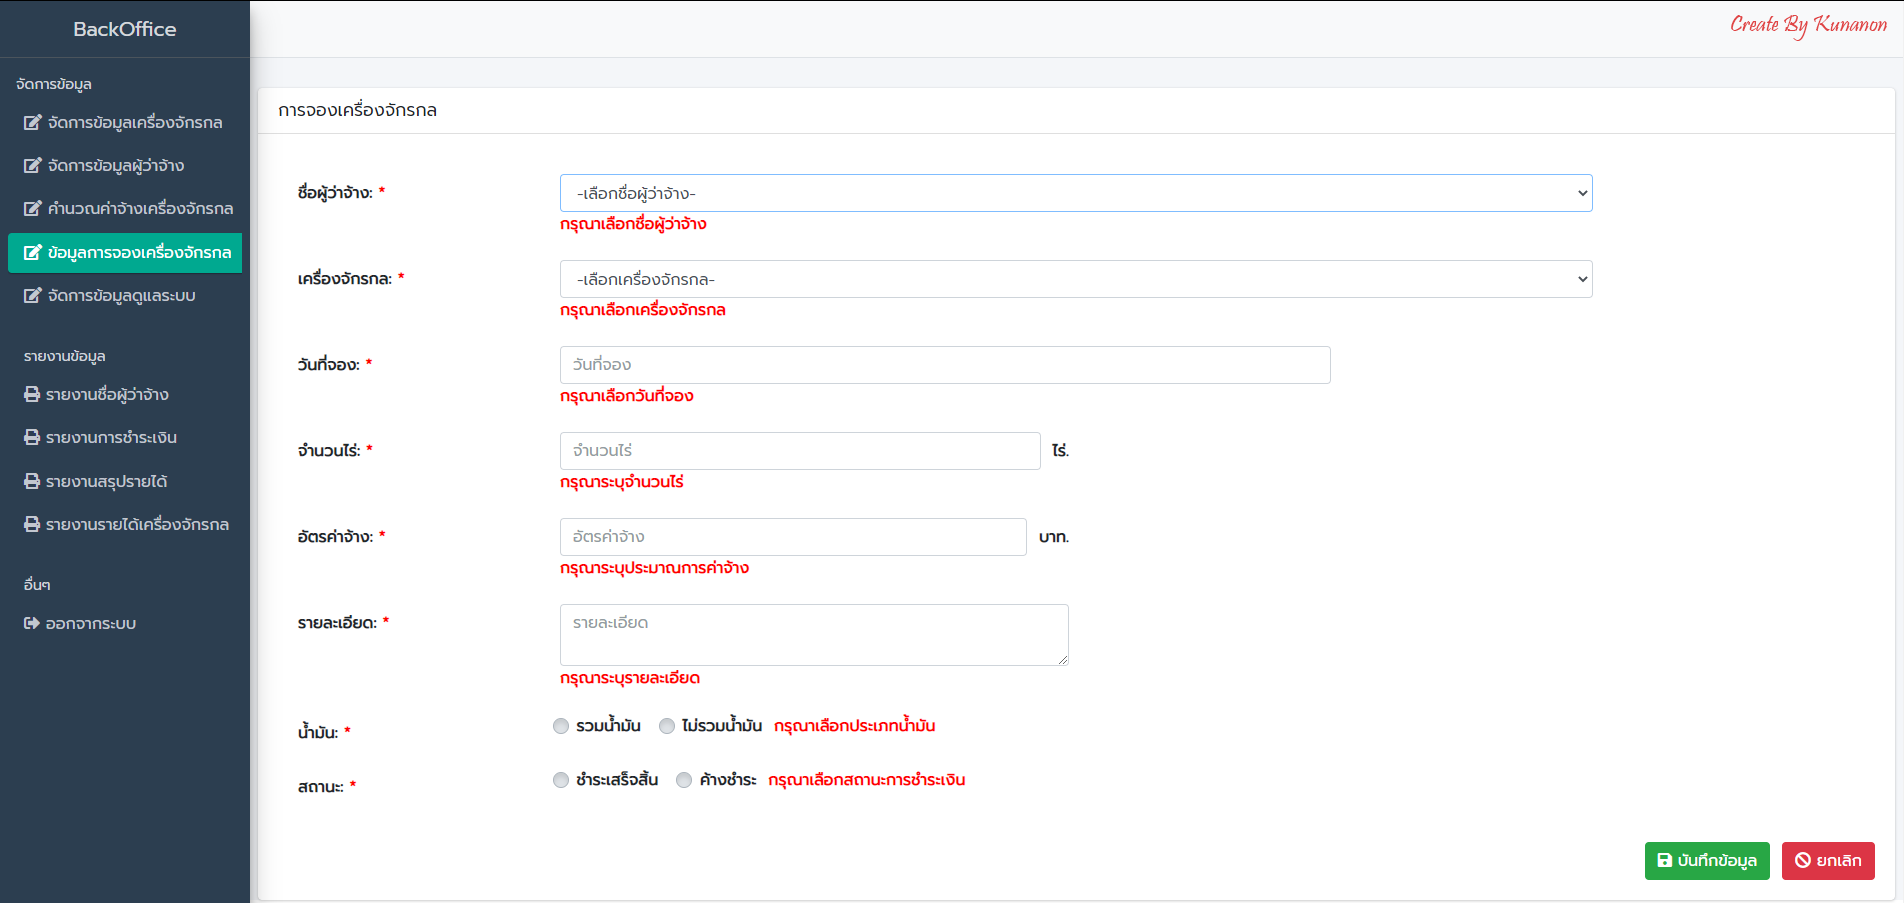
Task: Click the edit icon beside จัดการข้อมูลเครื่องจักรกล
Action: click(x=32, y=123)
